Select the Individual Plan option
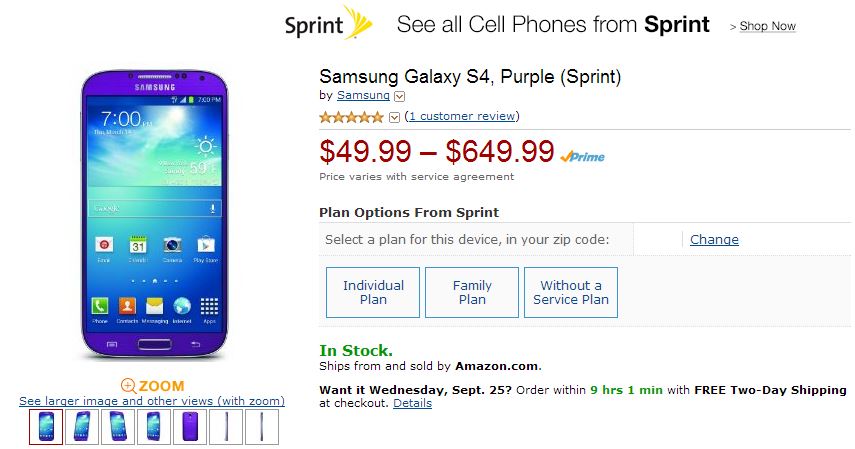Image resolution: width=855 pixels, height=449 pixels. pos(373,292)
